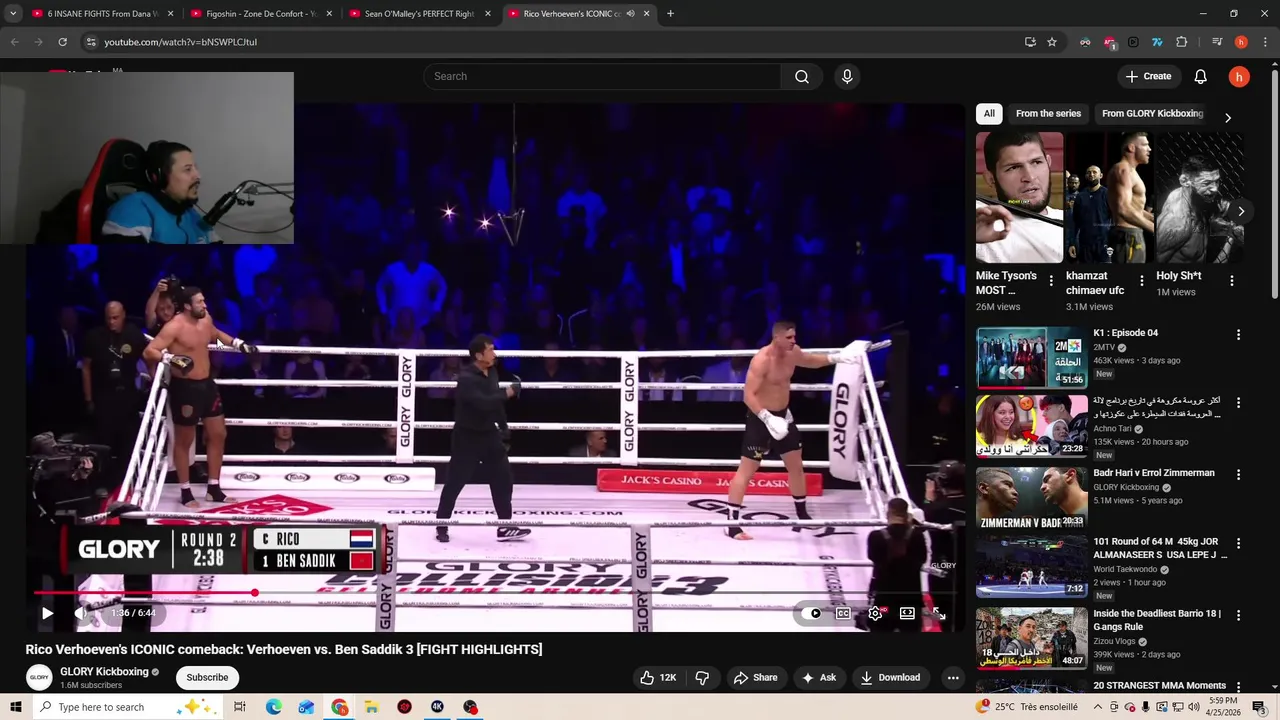The width and height of the screenshot is (1280, 720).
Task: Open more actions (three dots) beside Download
Action: (x=953, y=677)
